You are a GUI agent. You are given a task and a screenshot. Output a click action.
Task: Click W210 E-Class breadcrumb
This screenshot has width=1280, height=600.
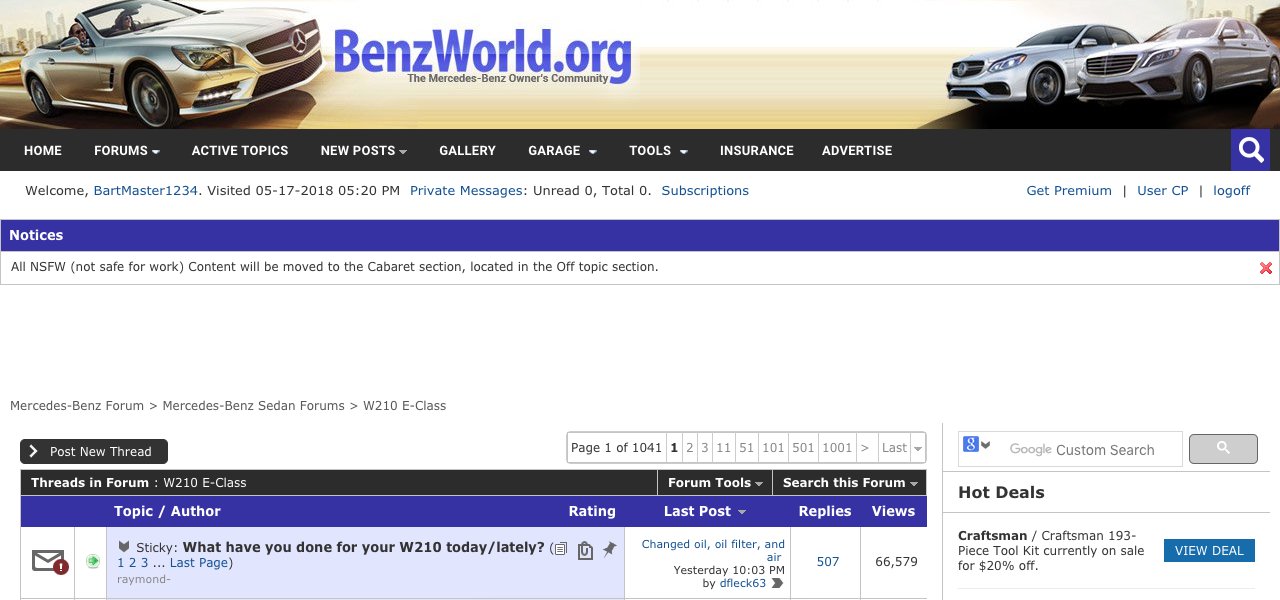click(404, 405)
